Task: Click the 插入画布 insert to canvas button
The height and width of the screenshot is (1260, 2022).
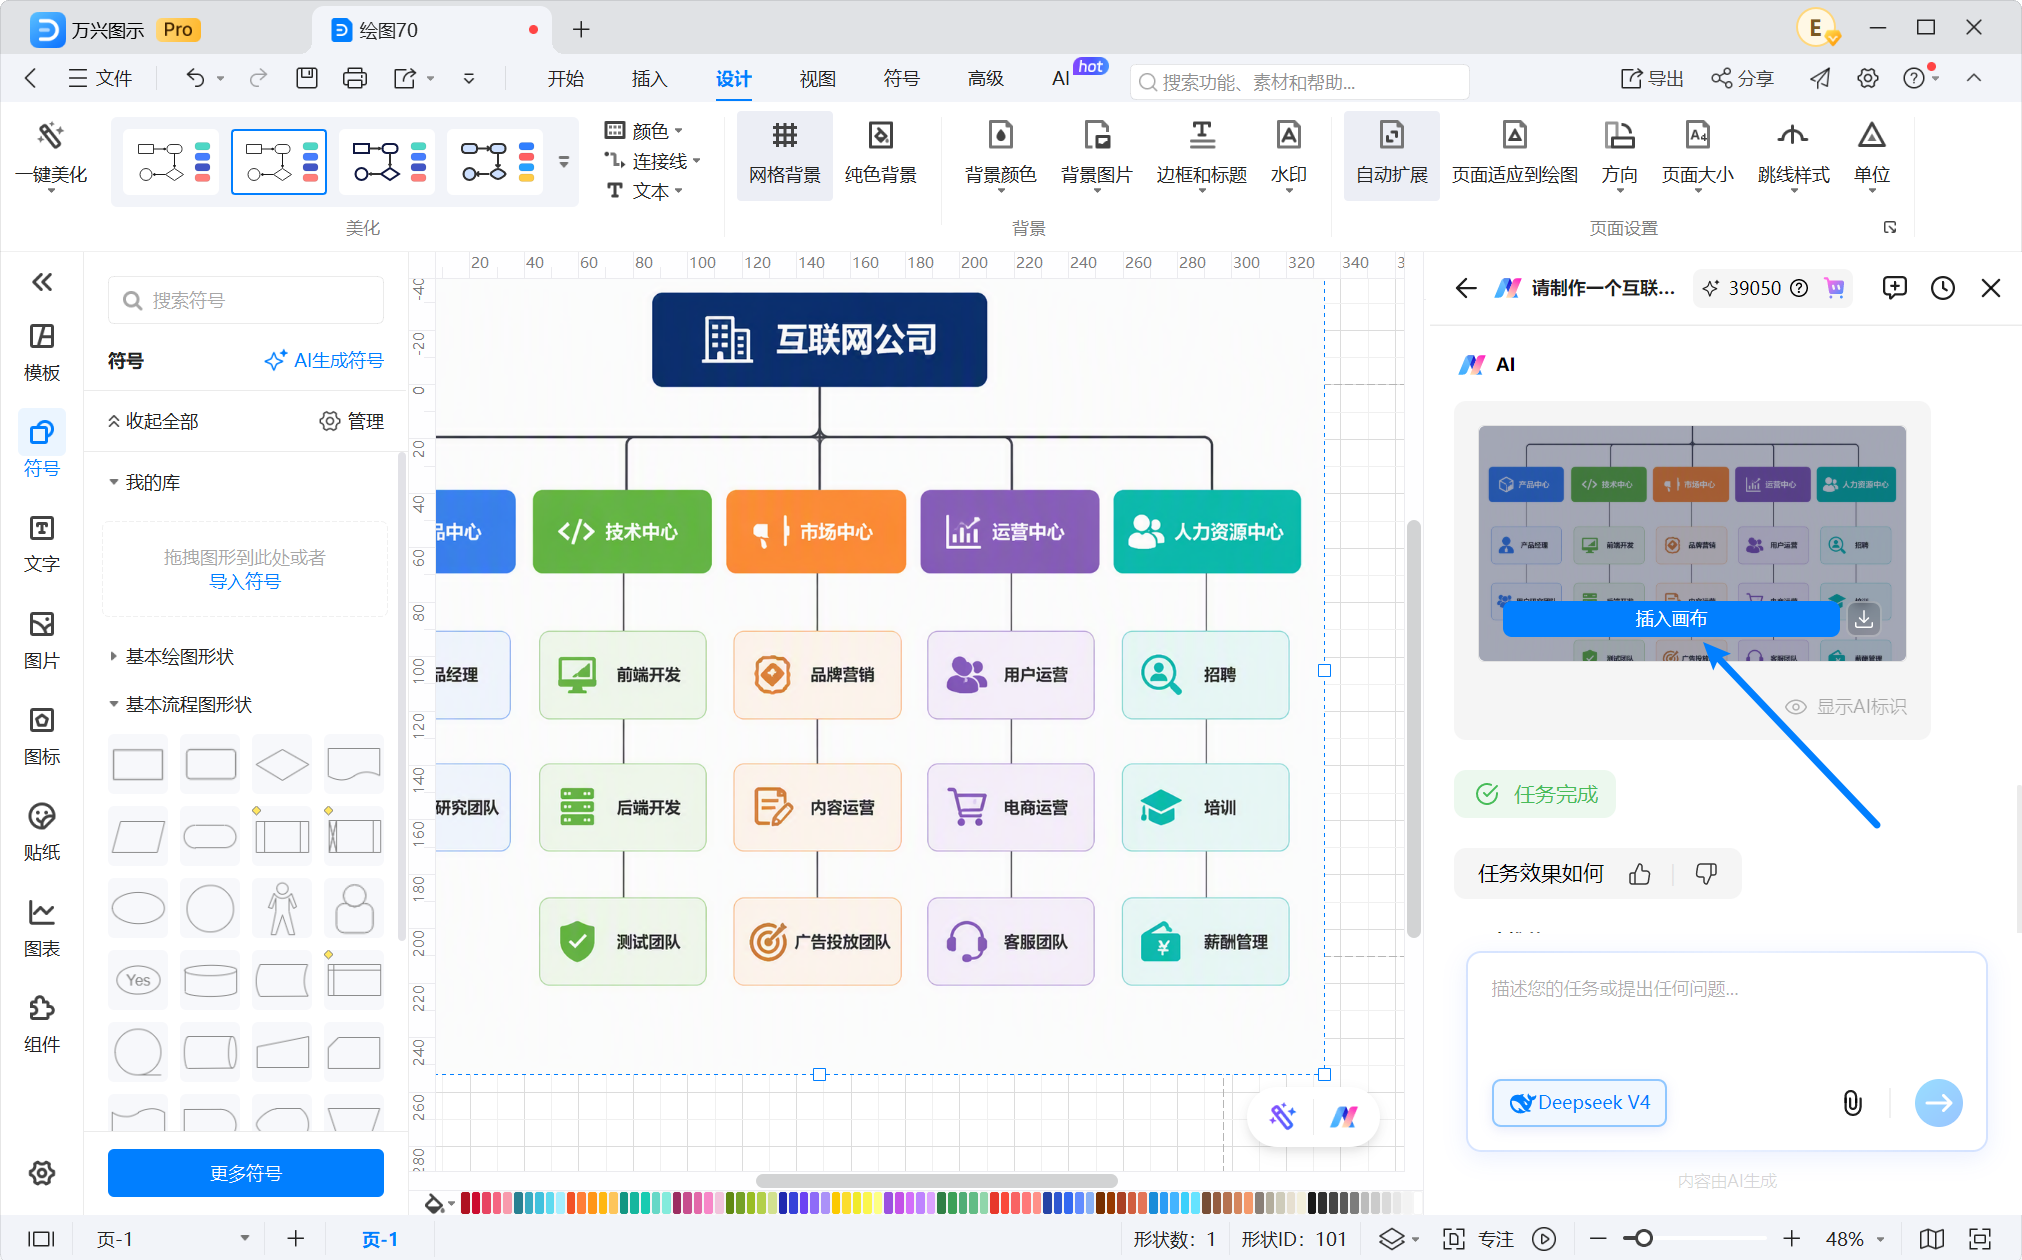Action: [x=1671, y=619]
